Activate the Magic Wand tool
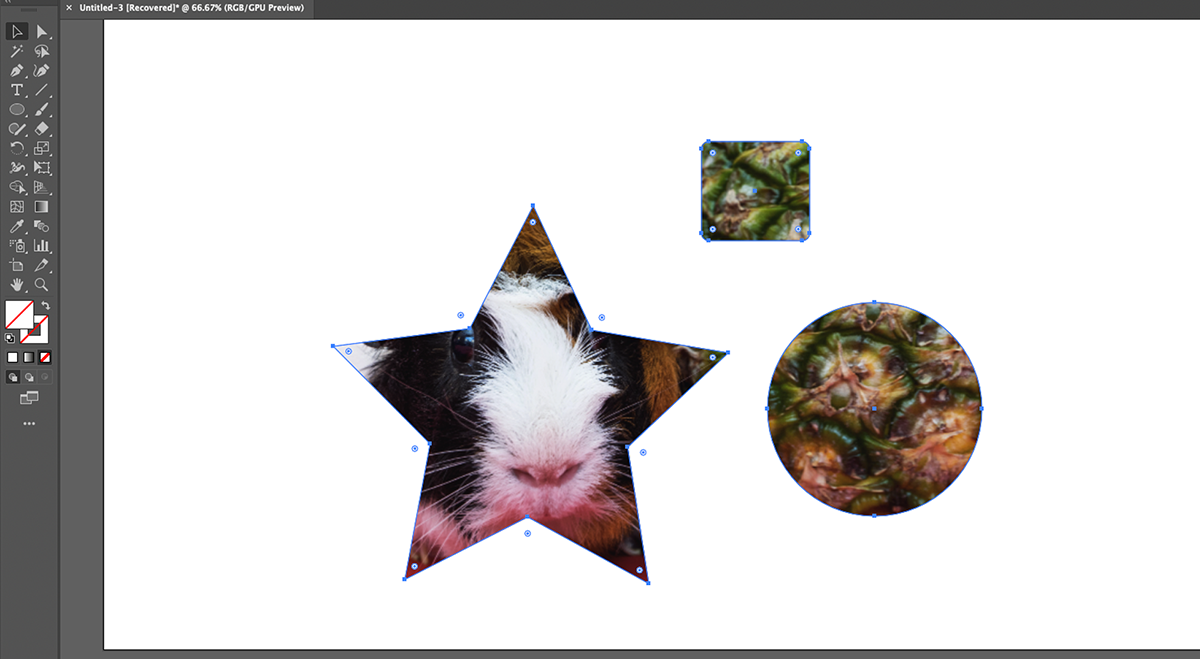1200x659 pixels. tap(16, 50)
